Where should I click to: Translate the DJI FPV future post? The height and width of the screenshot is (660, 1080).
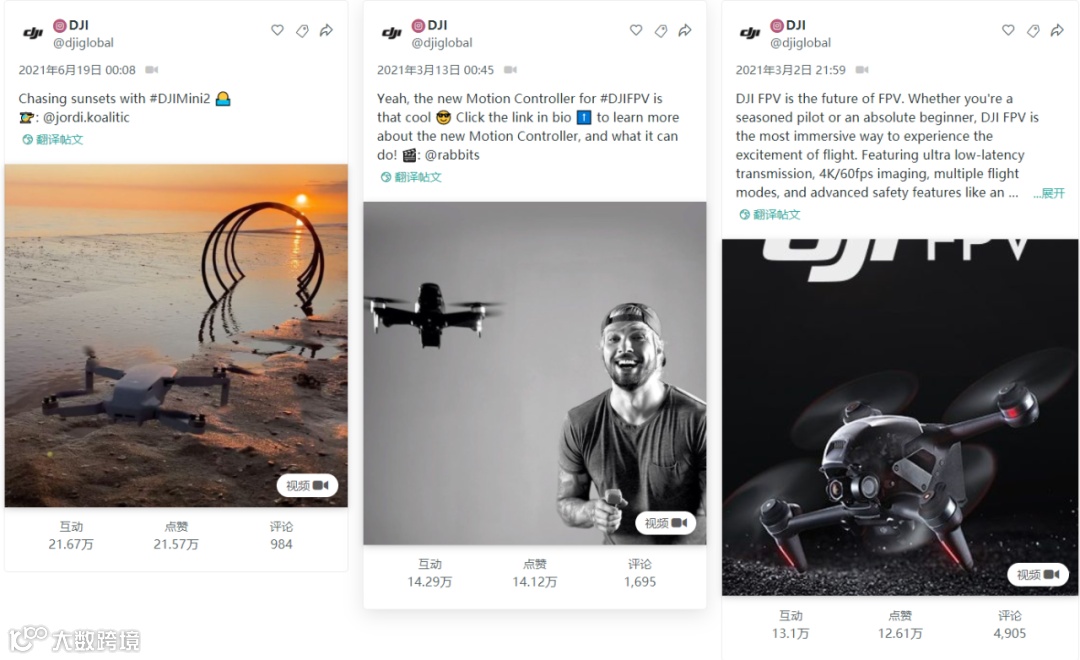[770, 214]
